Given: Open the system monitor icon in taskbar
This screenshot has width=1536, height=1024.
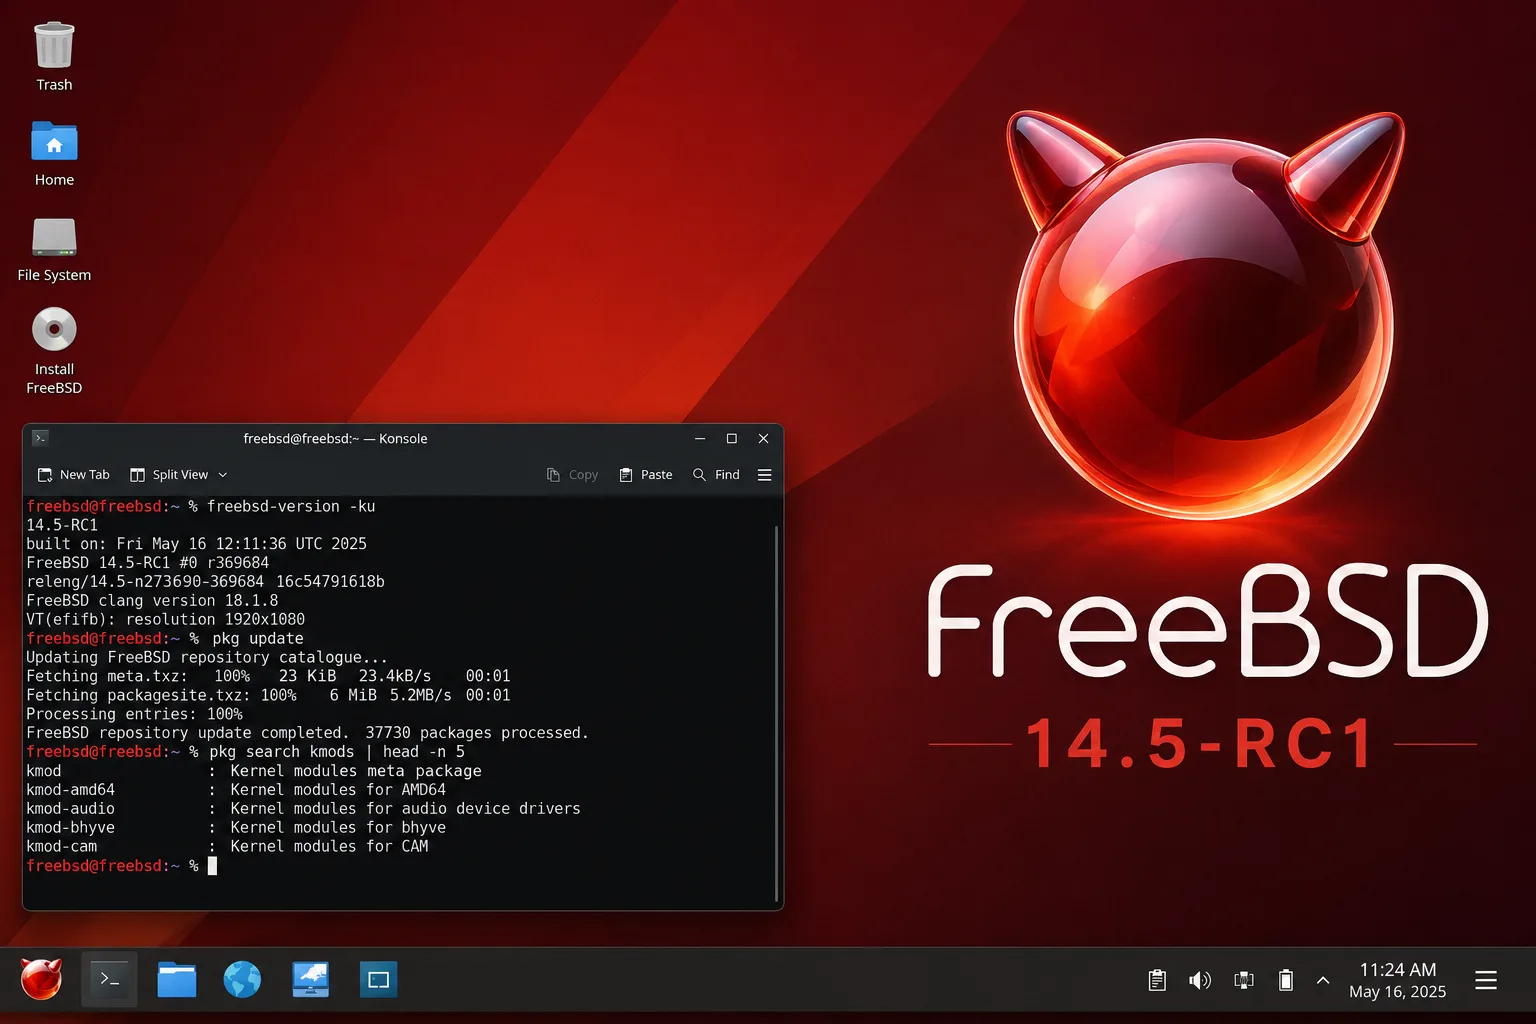Looking at the screenshot, I should click(x=310, y=980).
